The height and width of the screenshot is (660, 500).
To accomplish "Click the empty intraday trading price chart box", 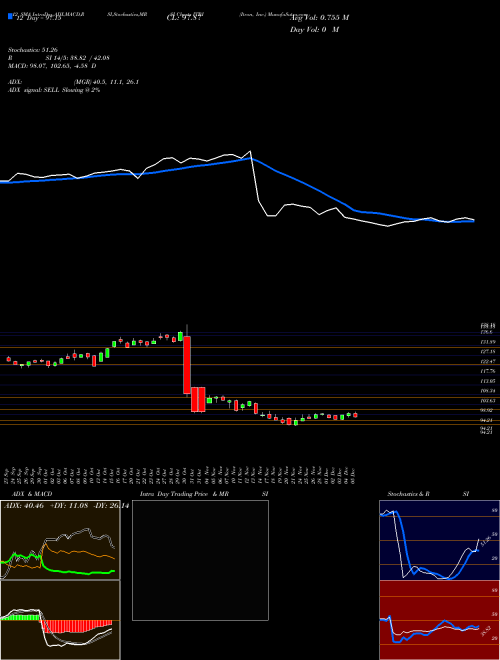I will coord(200,560).
